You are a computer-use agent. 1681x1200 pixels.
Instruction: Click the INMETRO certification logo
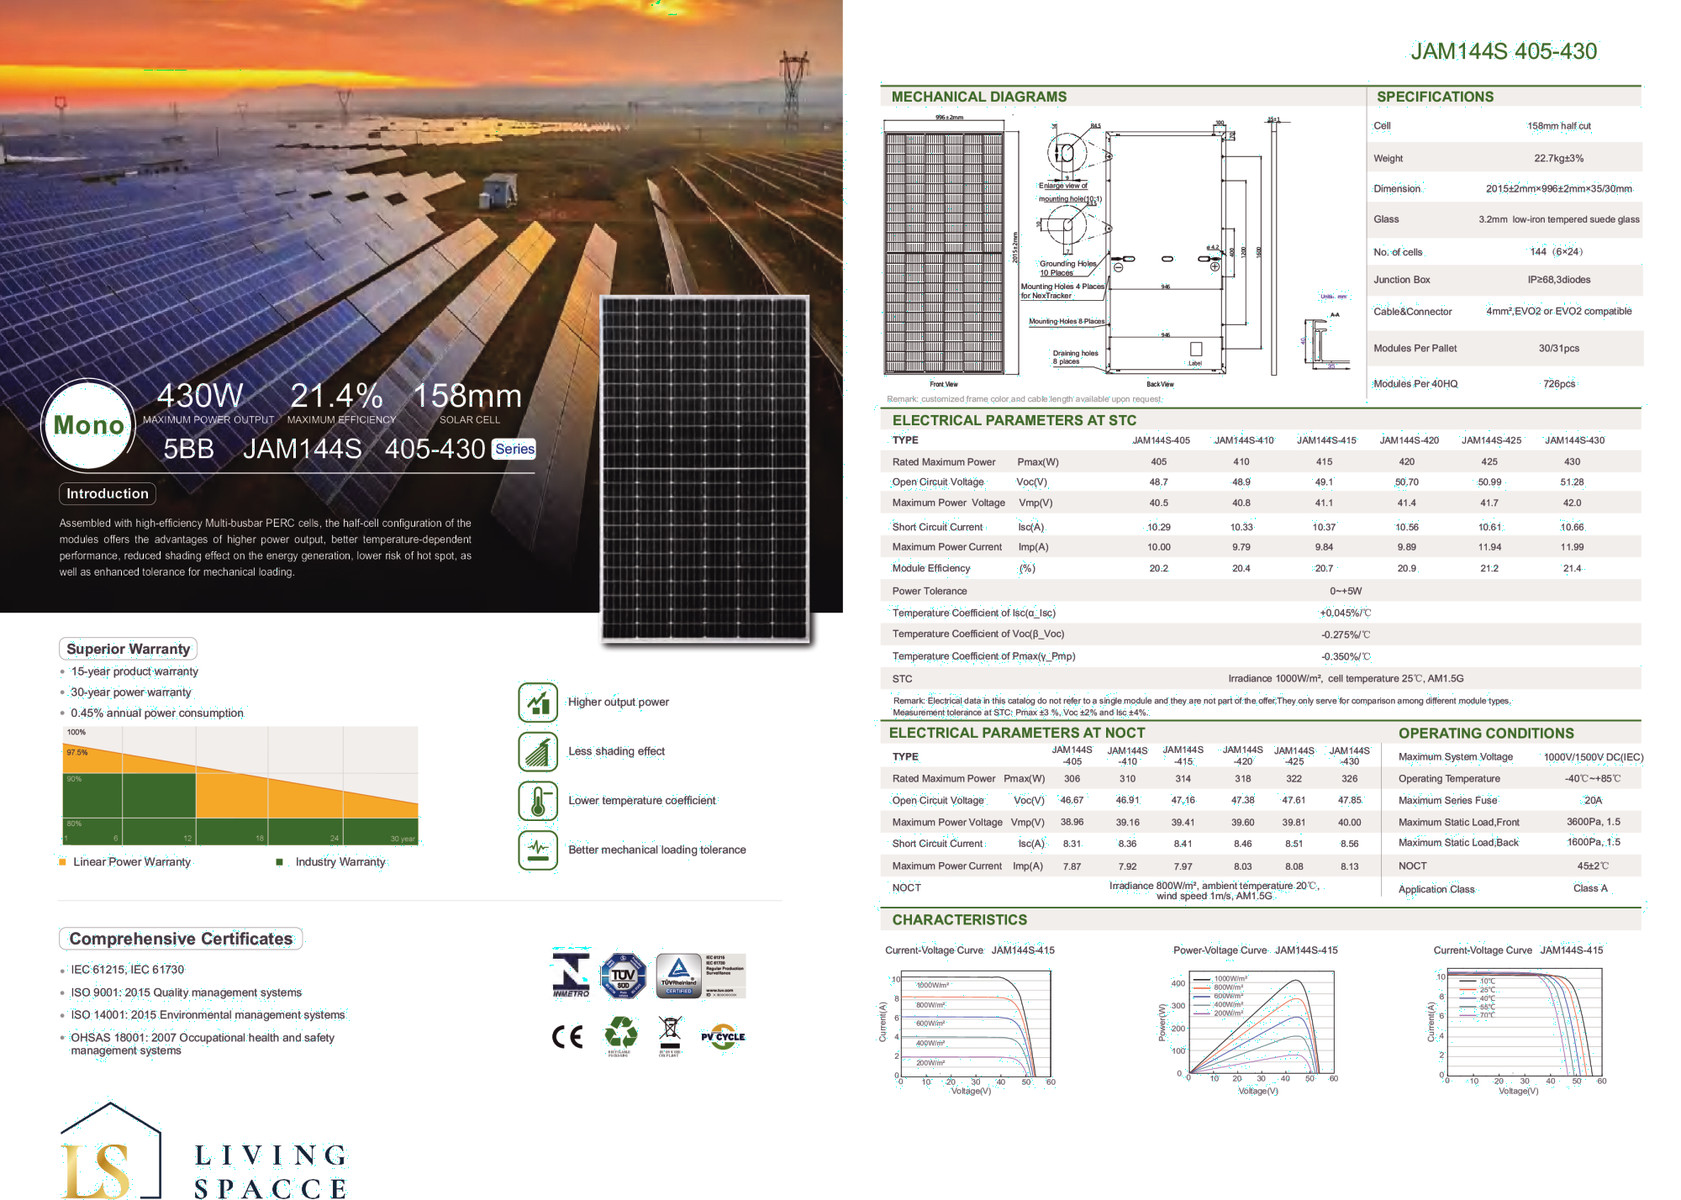[571, 974]
